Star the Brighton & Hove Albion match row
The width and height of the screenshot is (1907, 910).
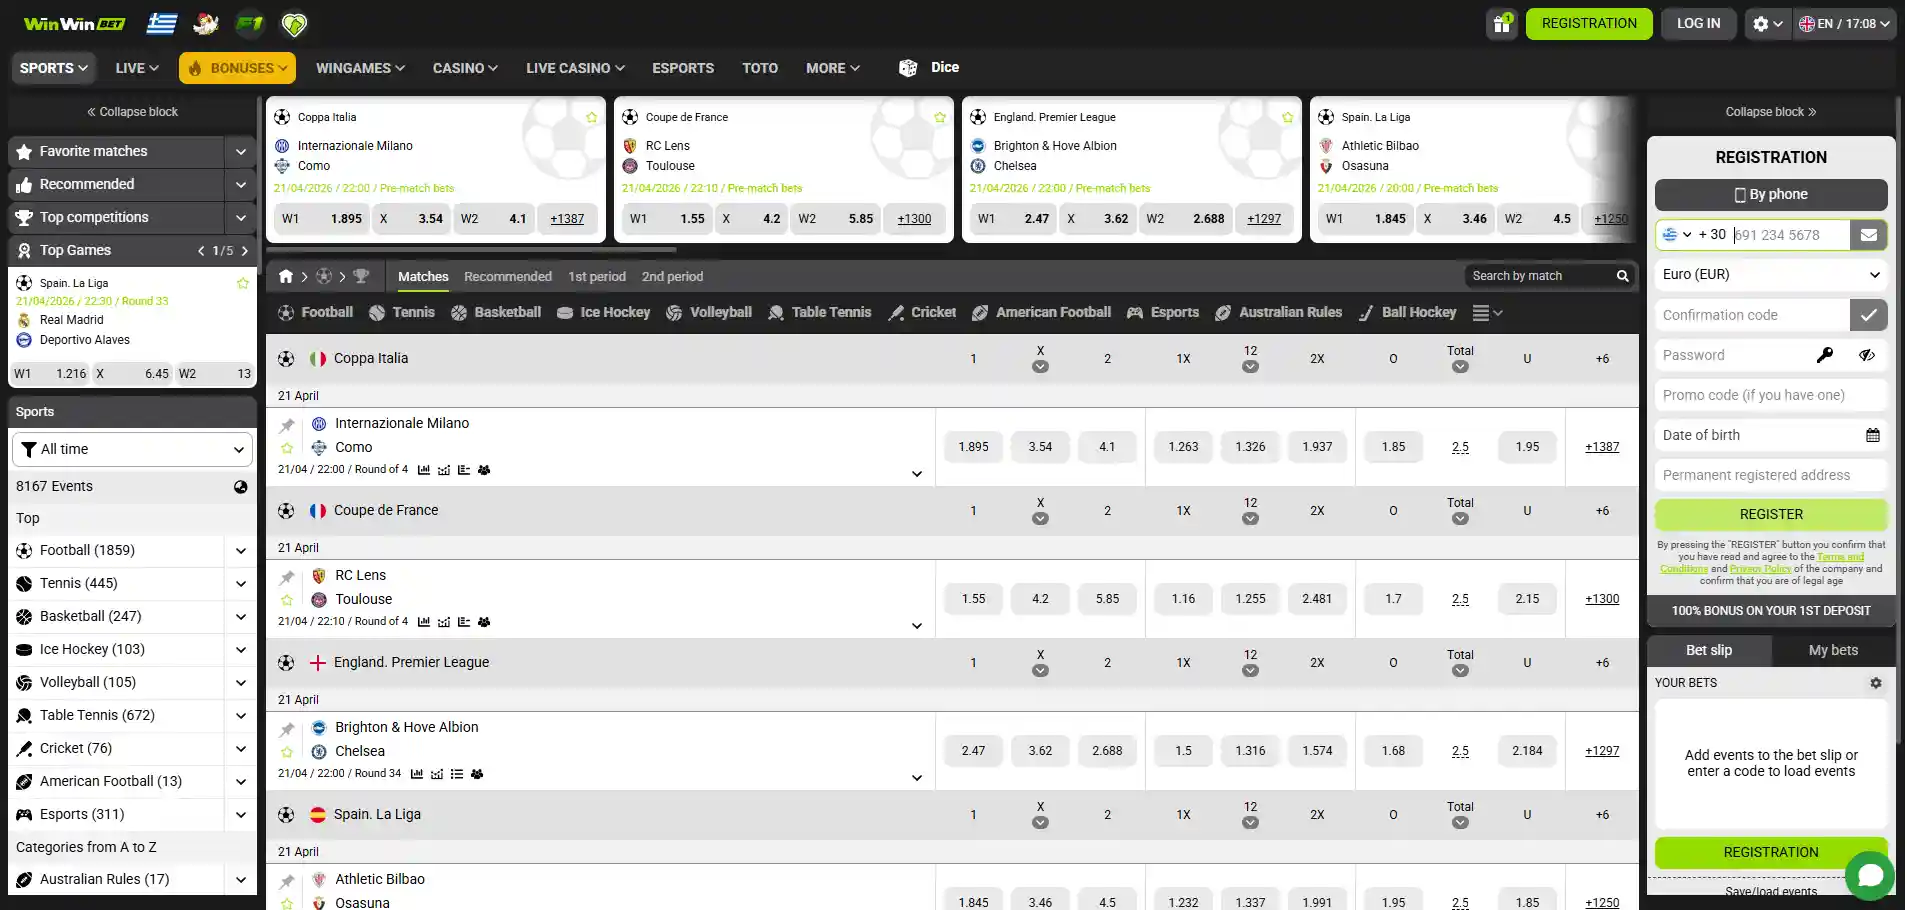coord(287,752)
